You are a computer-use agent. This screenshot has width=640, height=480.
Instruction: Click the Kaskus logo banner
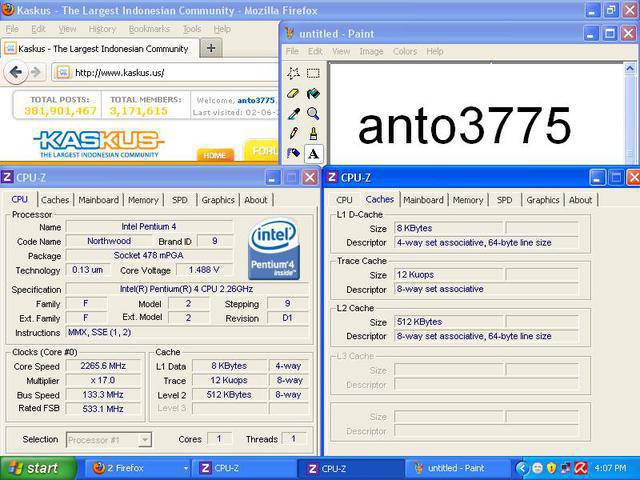point(98,144)
